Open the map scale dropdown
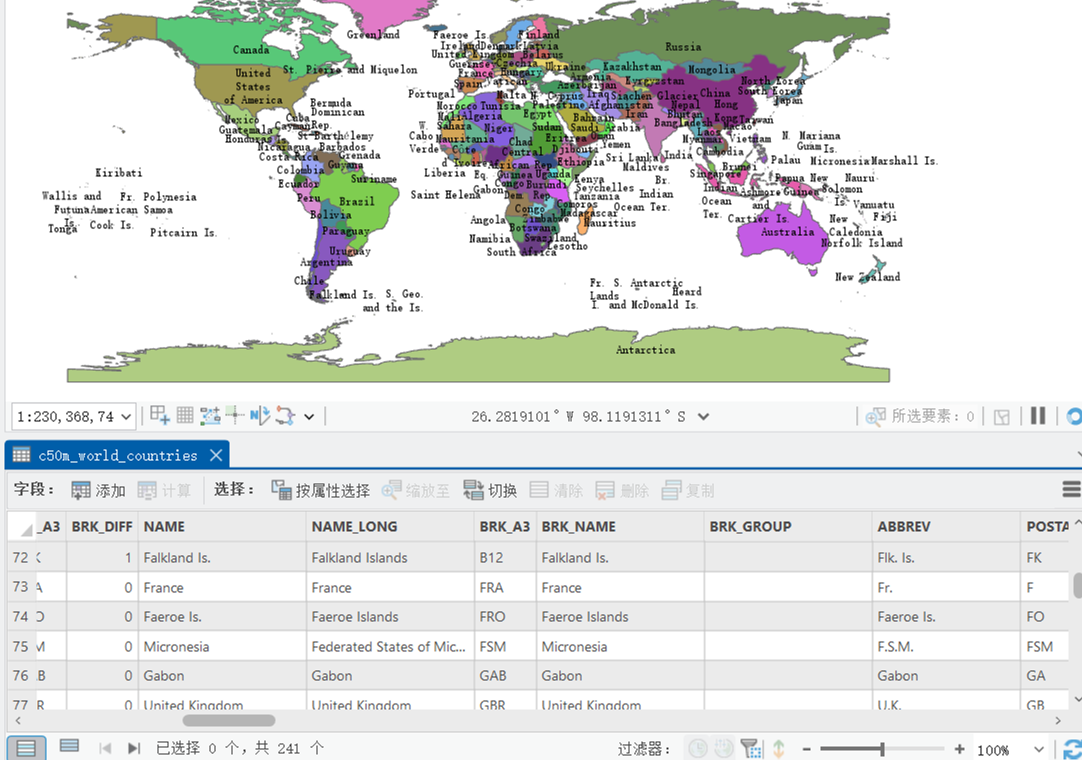 point(126,416)
